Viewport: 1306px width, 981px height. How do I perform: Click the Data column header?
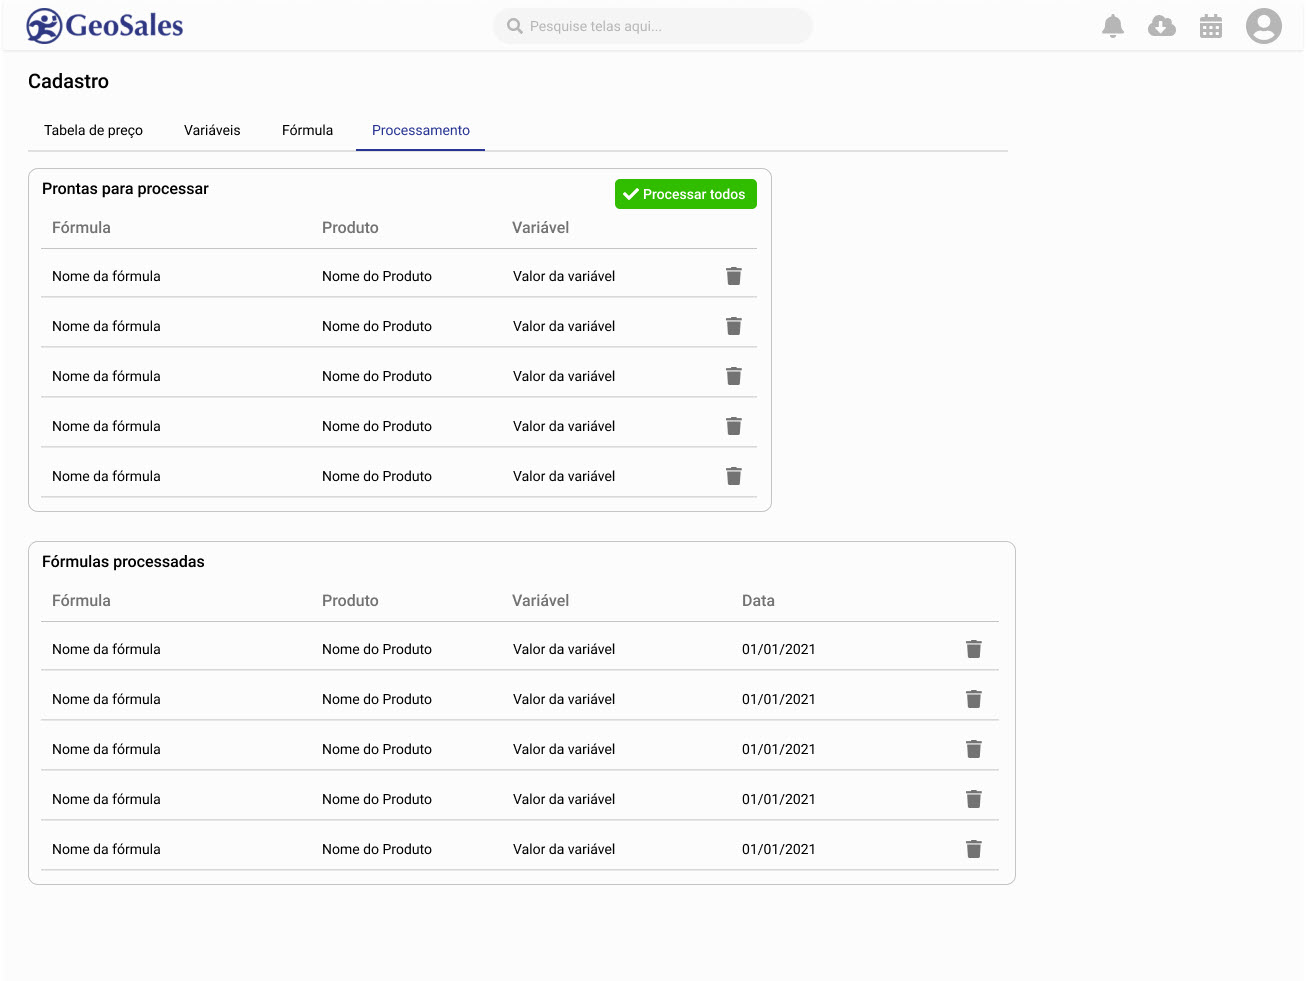coord(758,601)
